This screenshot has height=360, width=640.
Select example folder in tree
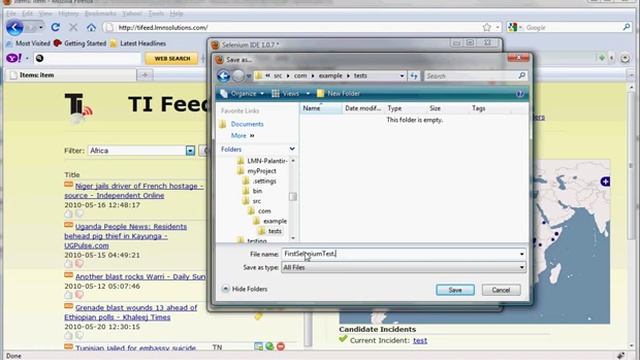pyautogui.click(x=275, y=221)
